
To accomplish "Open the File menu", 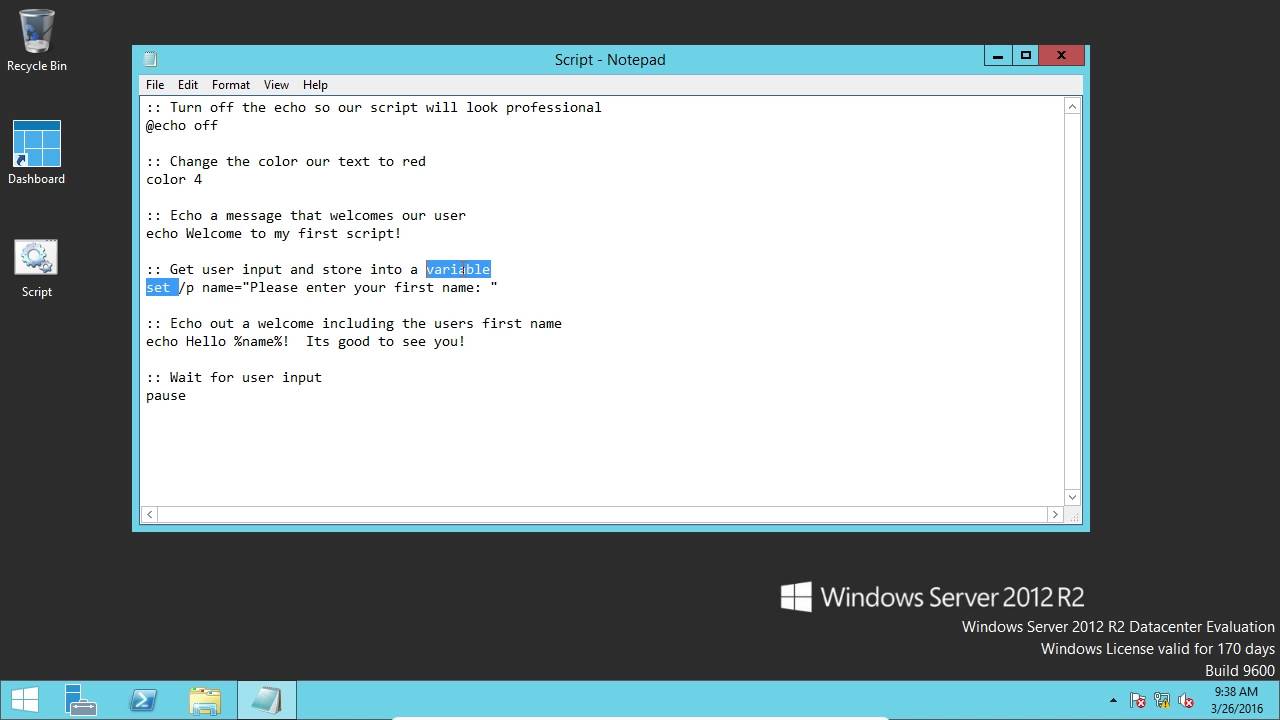I will tap(155, 85).
